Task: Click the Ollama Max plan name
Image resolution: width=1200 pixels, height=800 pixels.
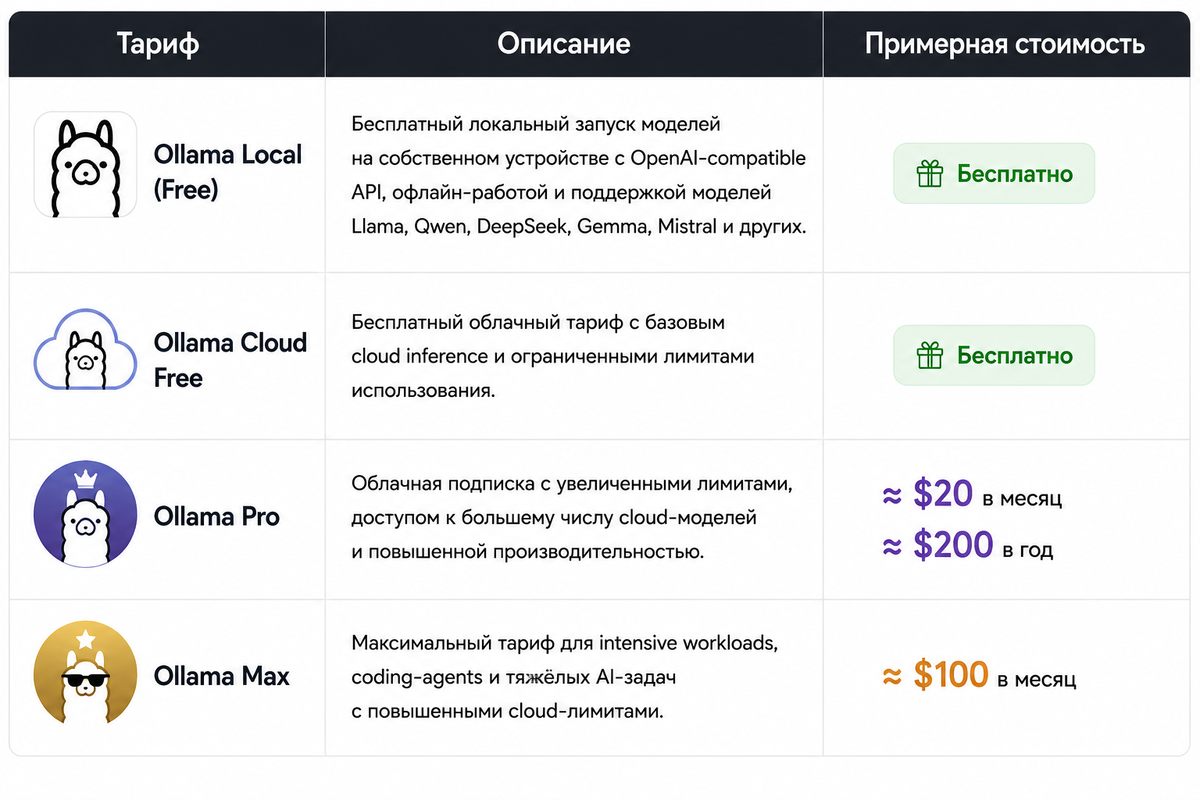Action: [221, 676]
